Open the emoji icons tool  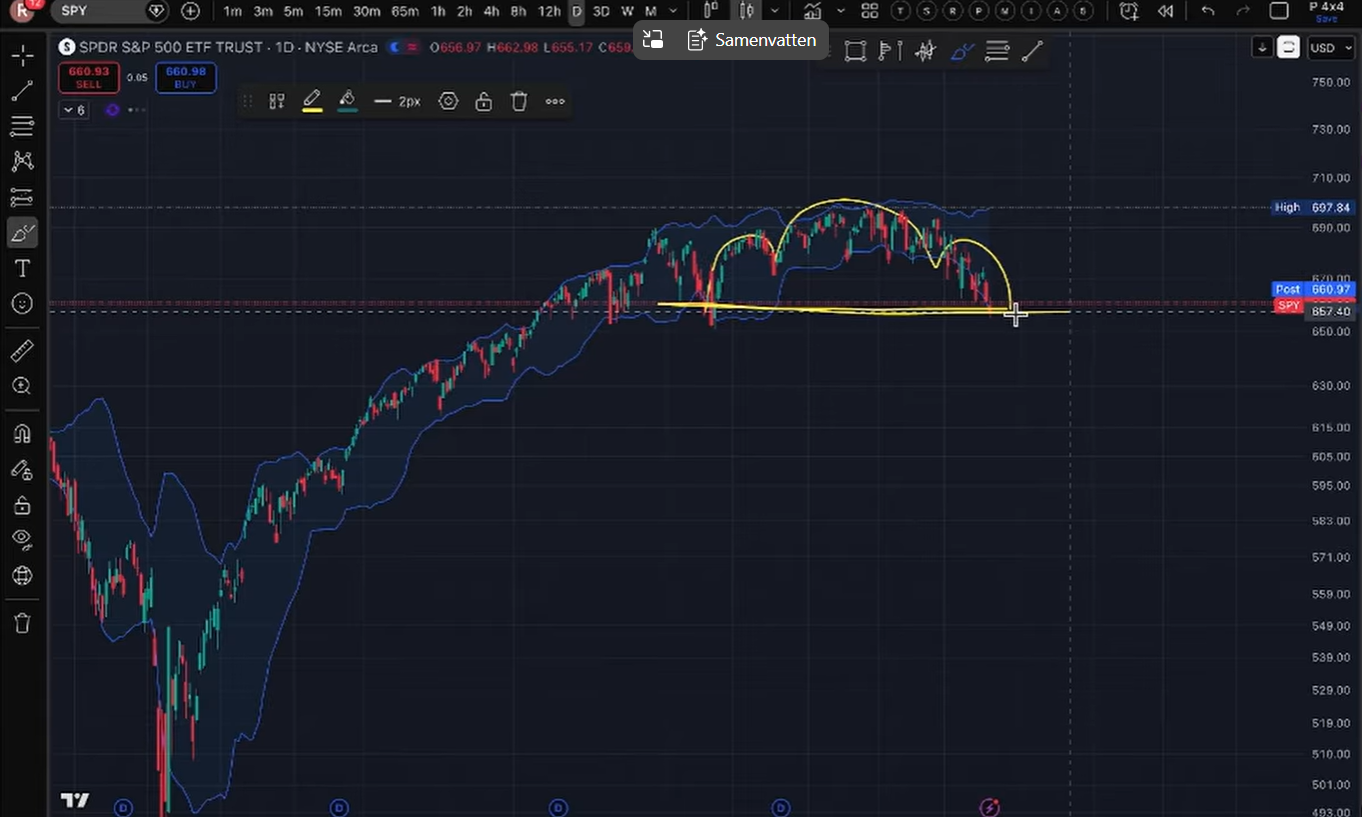(x=21, y=303)
